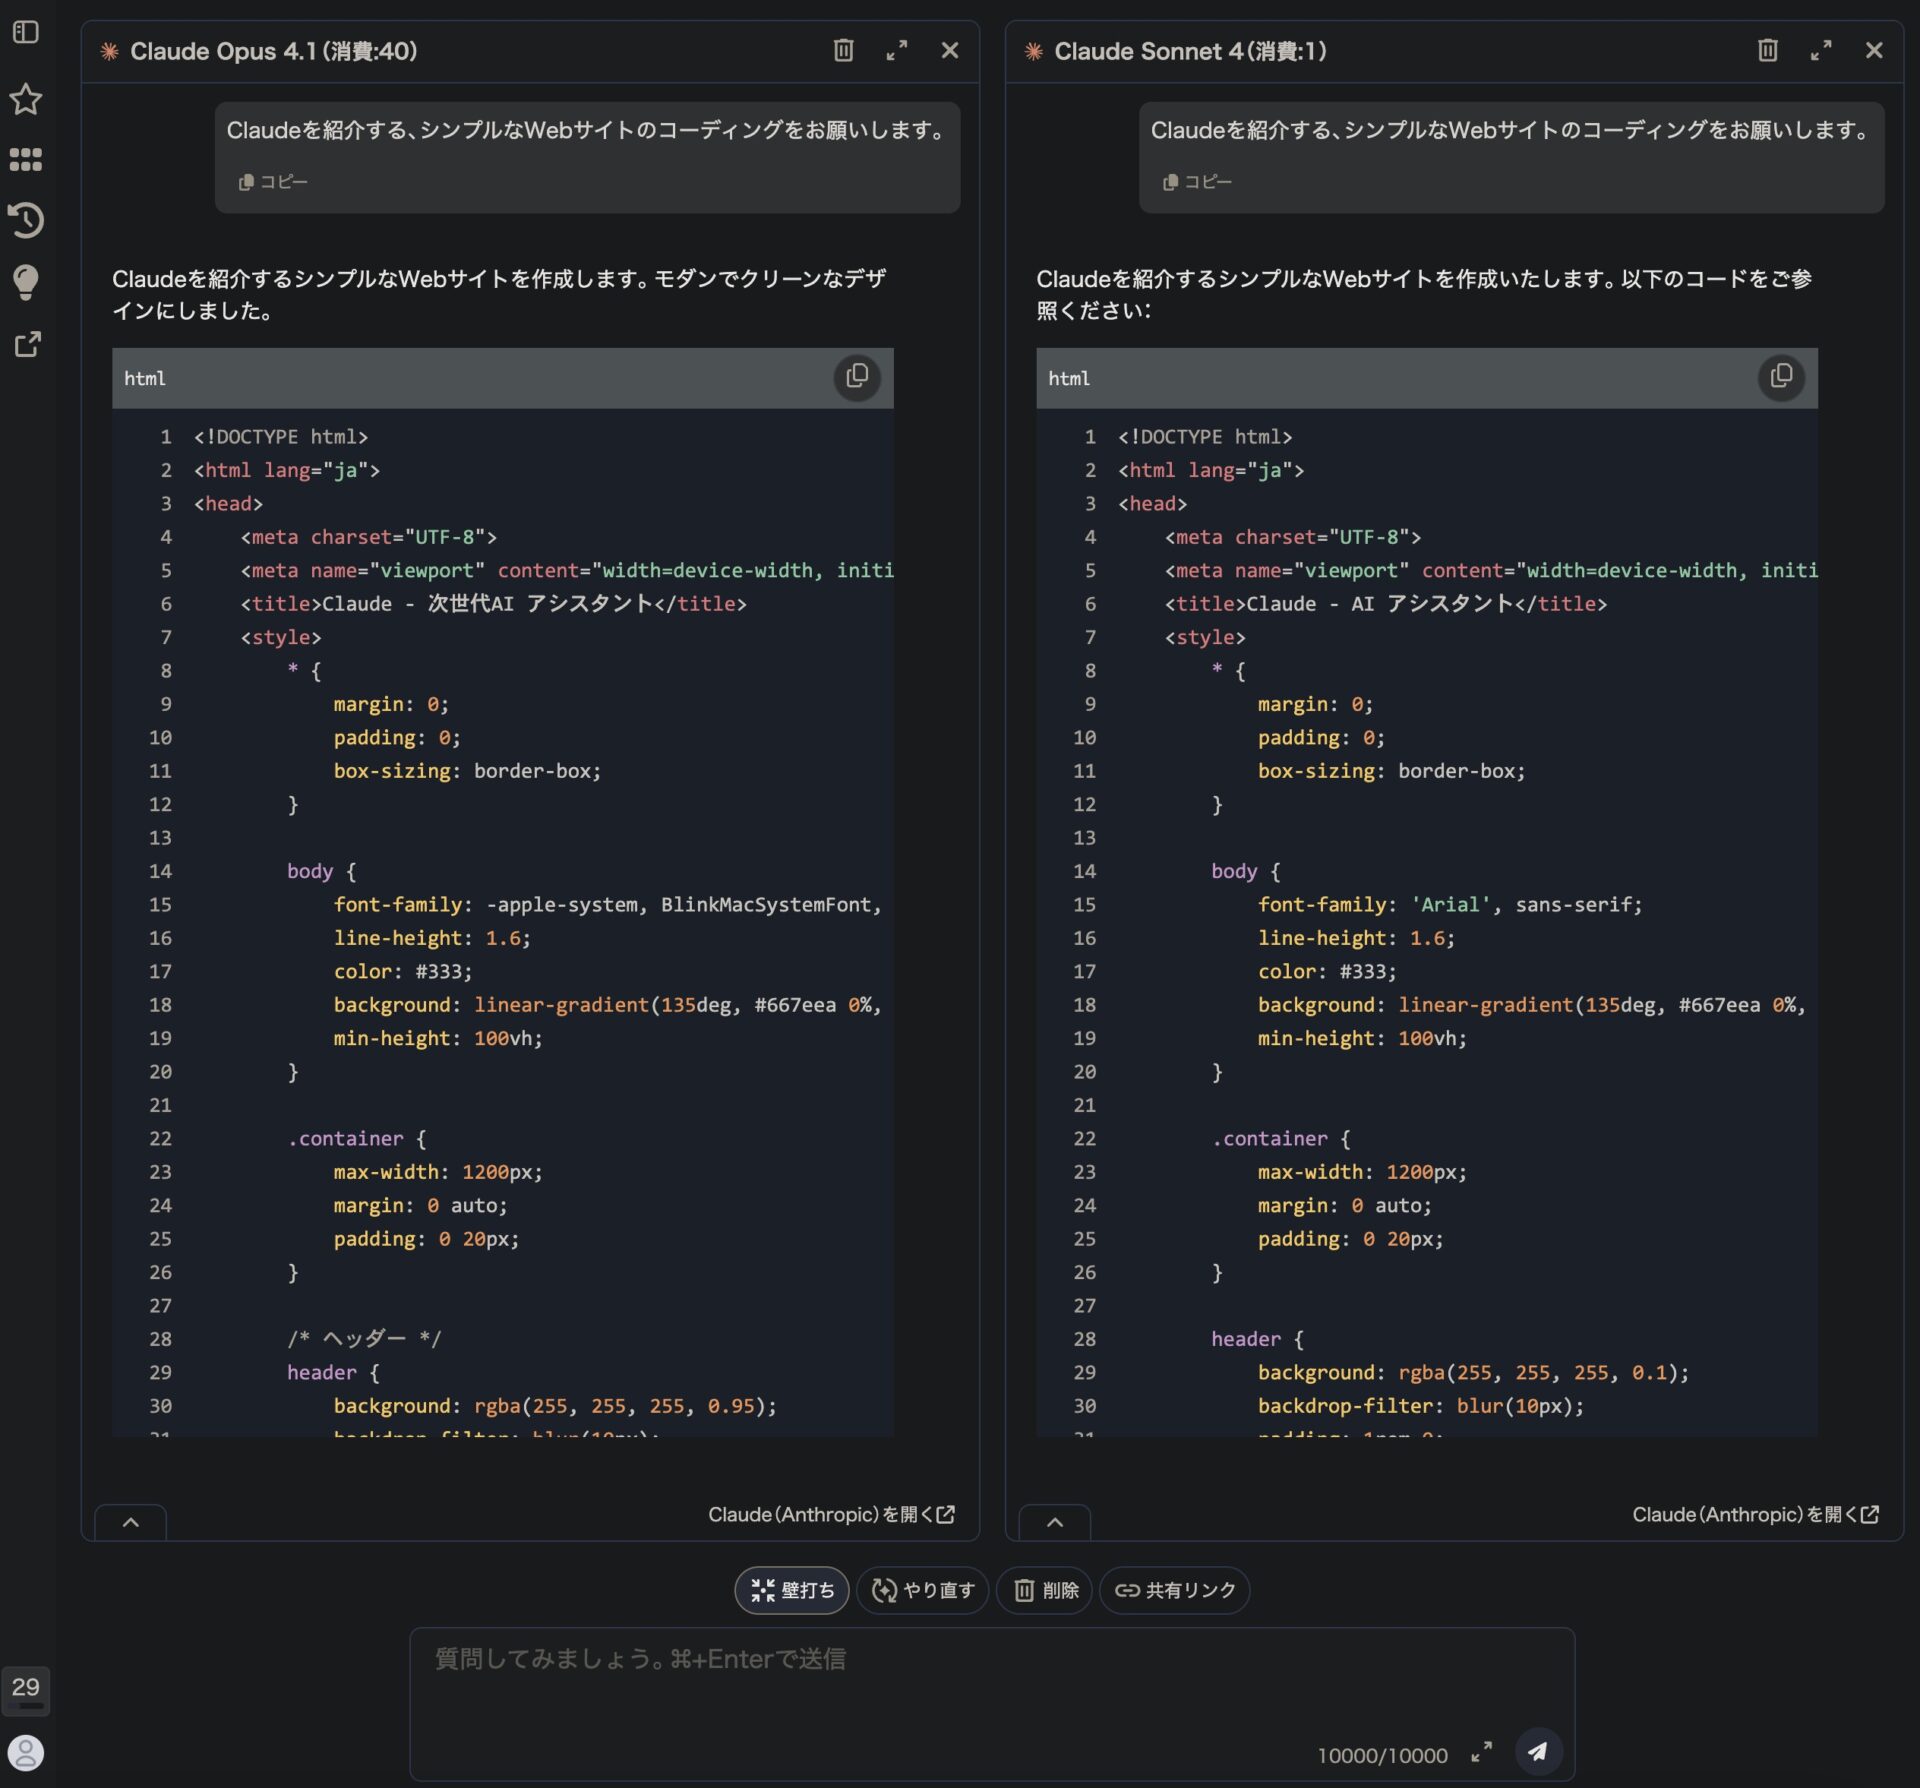This screenshot has height=1788, width=1920.
Task: Click the 削除 delete button
Action: point(1045,1590)
